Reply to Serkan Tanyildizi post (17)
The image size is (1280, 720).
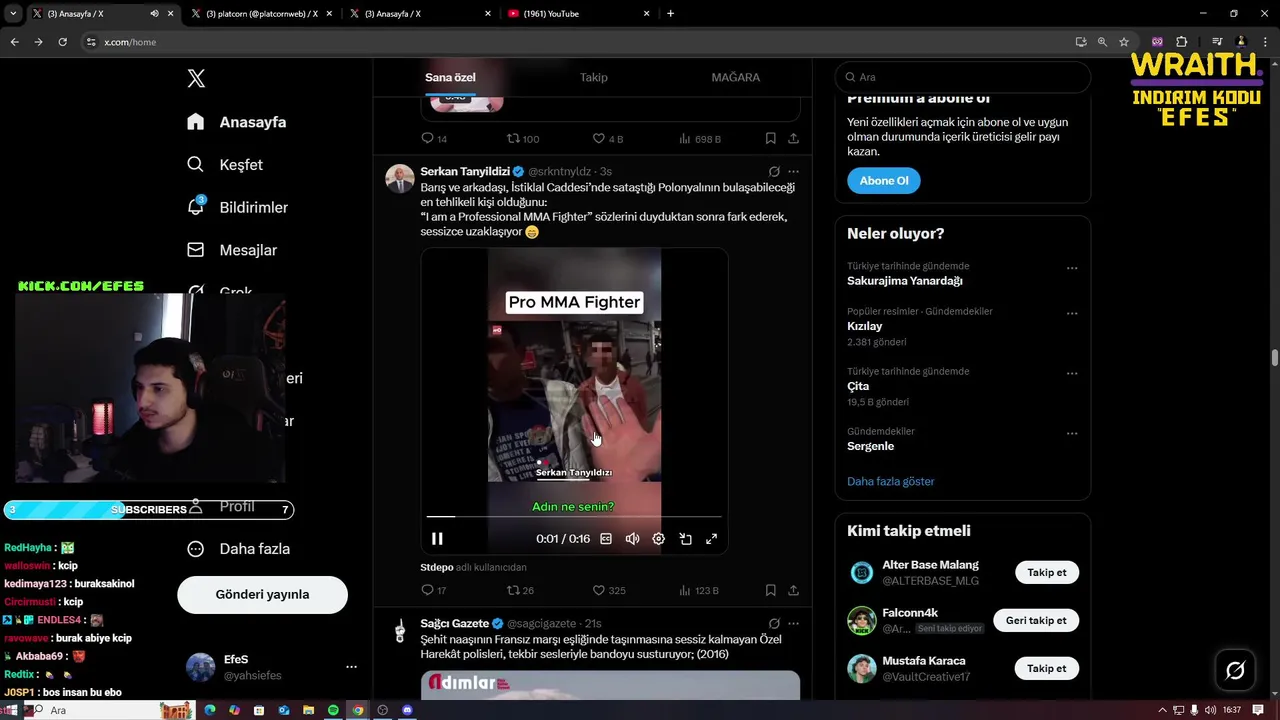click(x=434, y=590)
